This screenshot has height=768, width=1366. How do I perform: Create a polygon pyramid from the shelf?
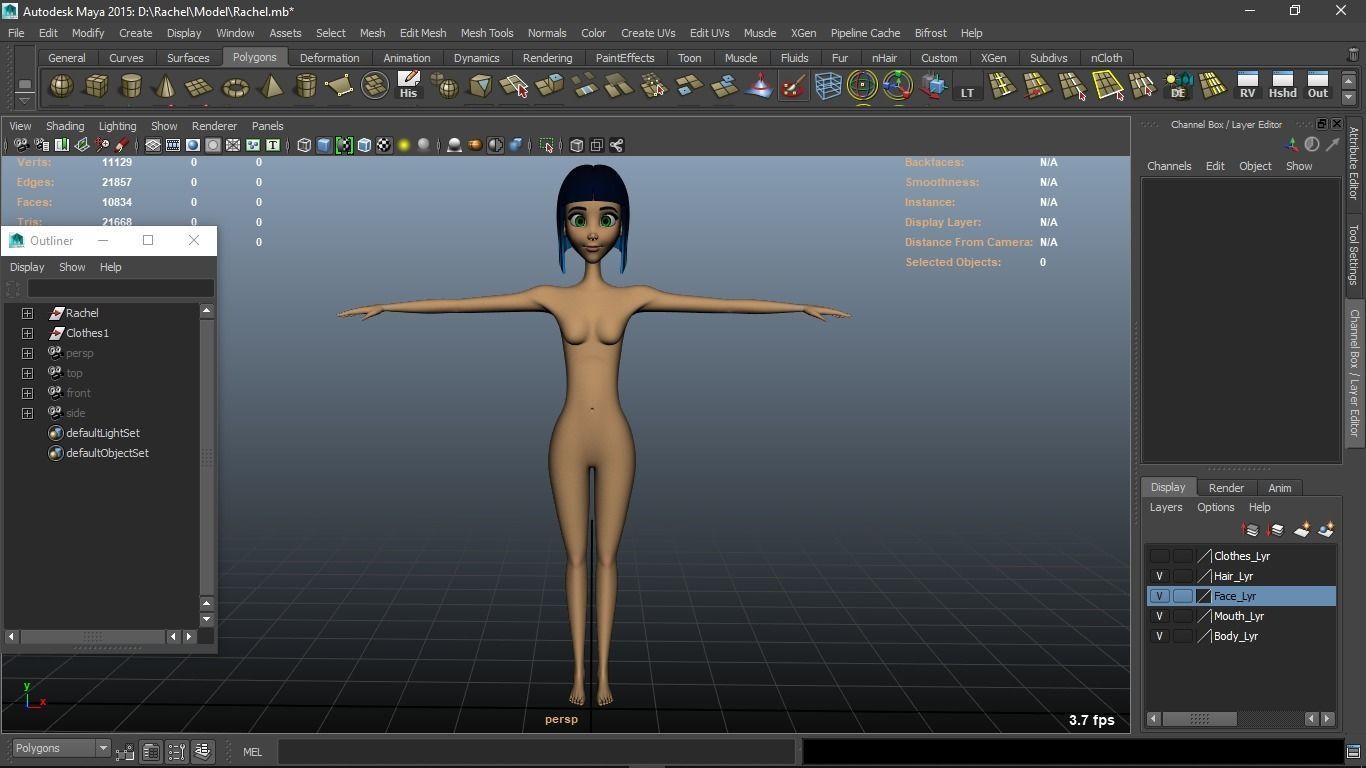tap(270, 87)
